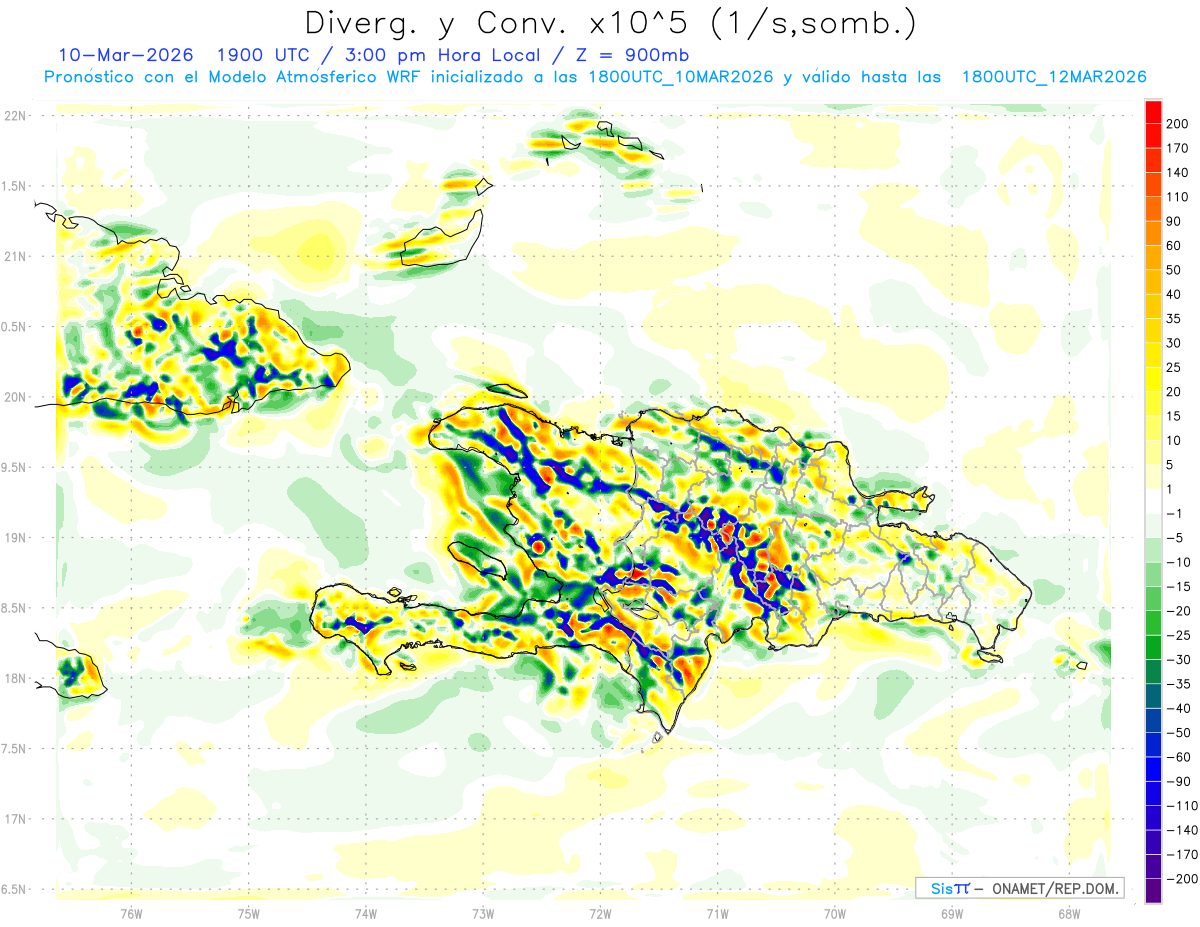The image size is (1200, 927).
Task: Click the purple segment below -200
Action: click(1153, 891)
